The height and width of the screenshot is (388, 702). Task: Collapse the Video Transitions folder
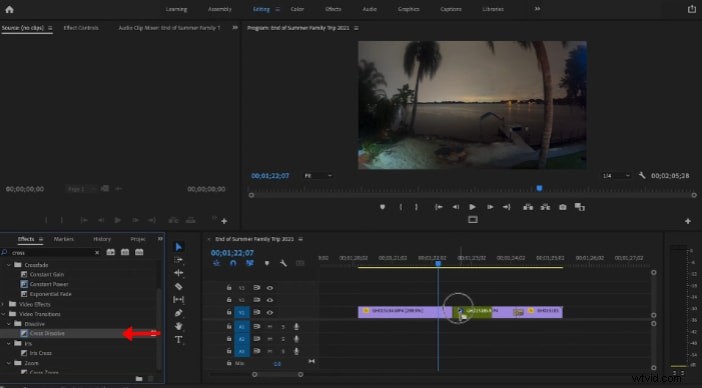[4, 314]
